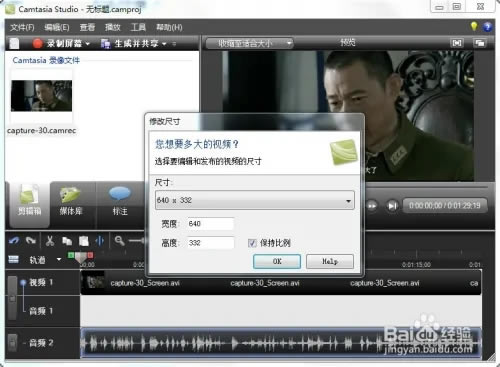Open the 编辑(E) menu
This screenshot has height=367, width=500.
pos(57,27)
